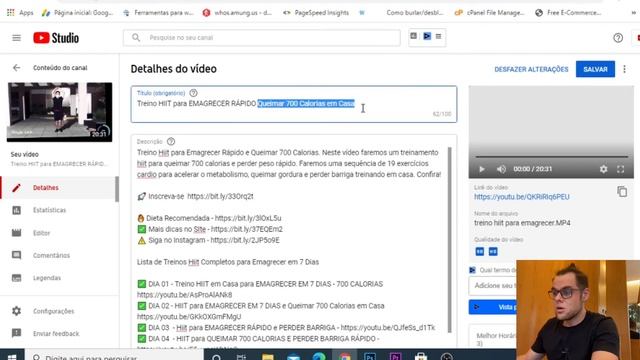640x360 pixels.
Task: Click the Descrição help icon
Action: coord(171,142)
